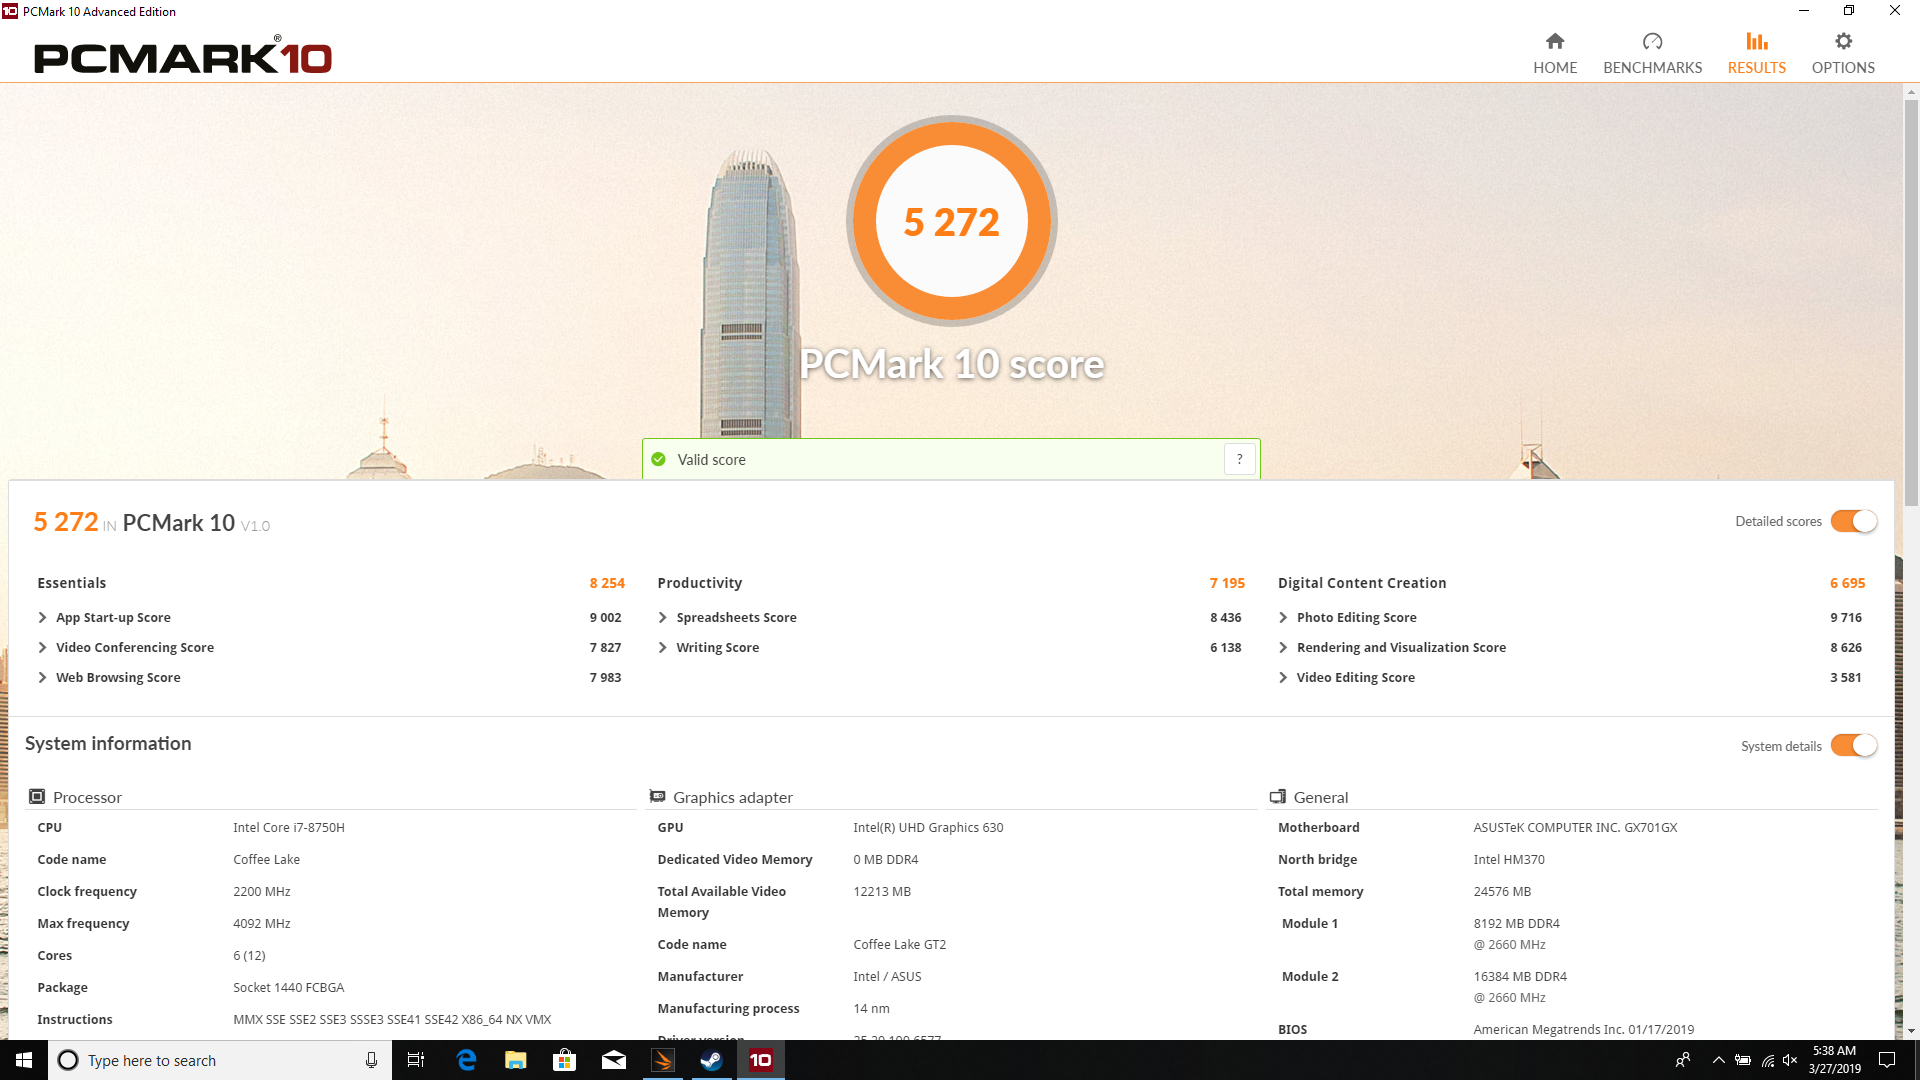Screen dimensions: 1920x1080
Task: Expand the Spreadsheets Score details
Action: pyautogui.click(x=663, y=618)
